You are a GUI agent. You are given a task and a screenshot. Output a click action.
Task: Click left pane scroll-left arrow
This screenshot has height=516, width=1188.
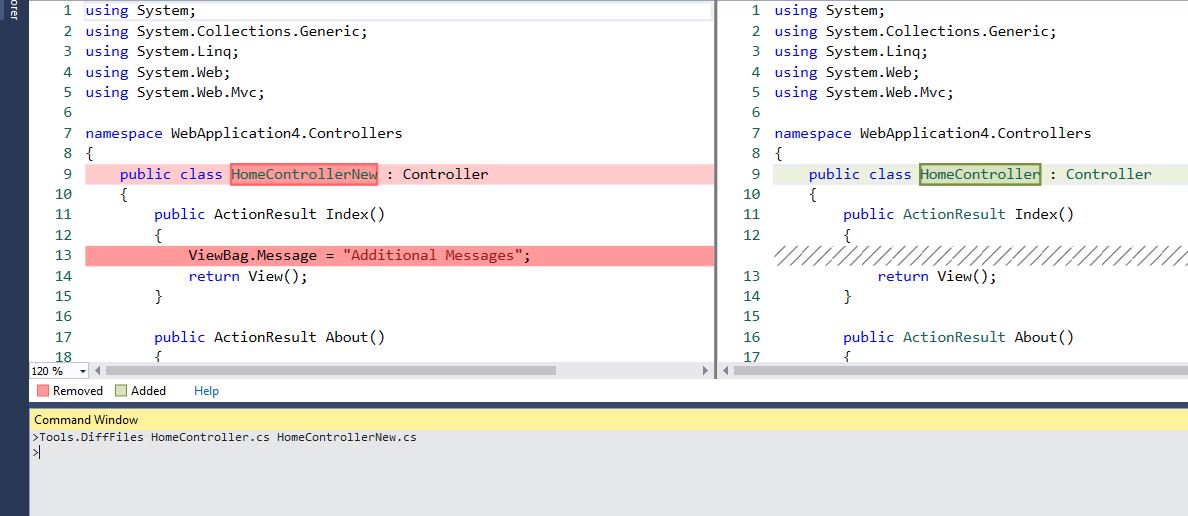[x=96, y=371]
